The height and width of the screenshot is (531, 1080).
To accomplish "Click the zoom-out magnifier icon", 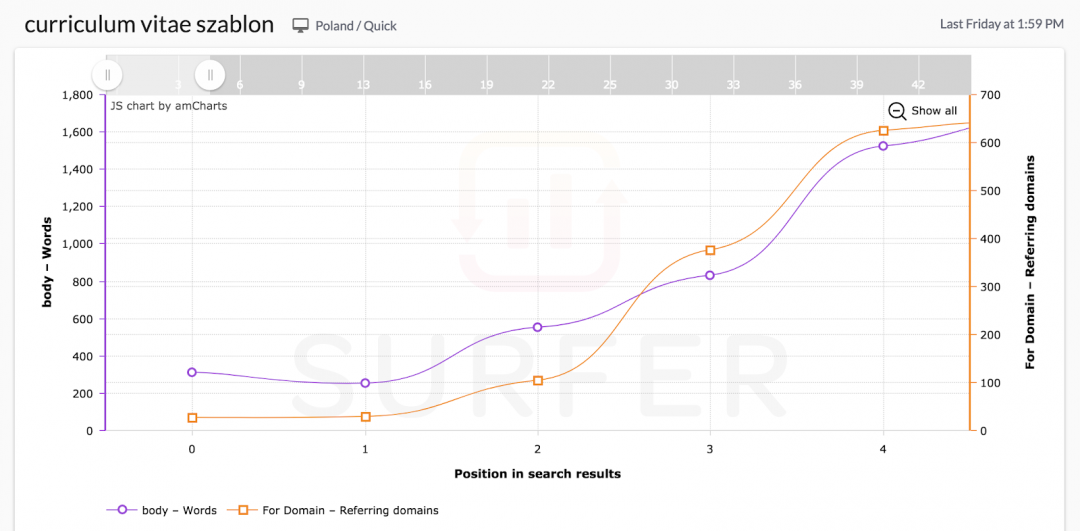I will point(897,111).
